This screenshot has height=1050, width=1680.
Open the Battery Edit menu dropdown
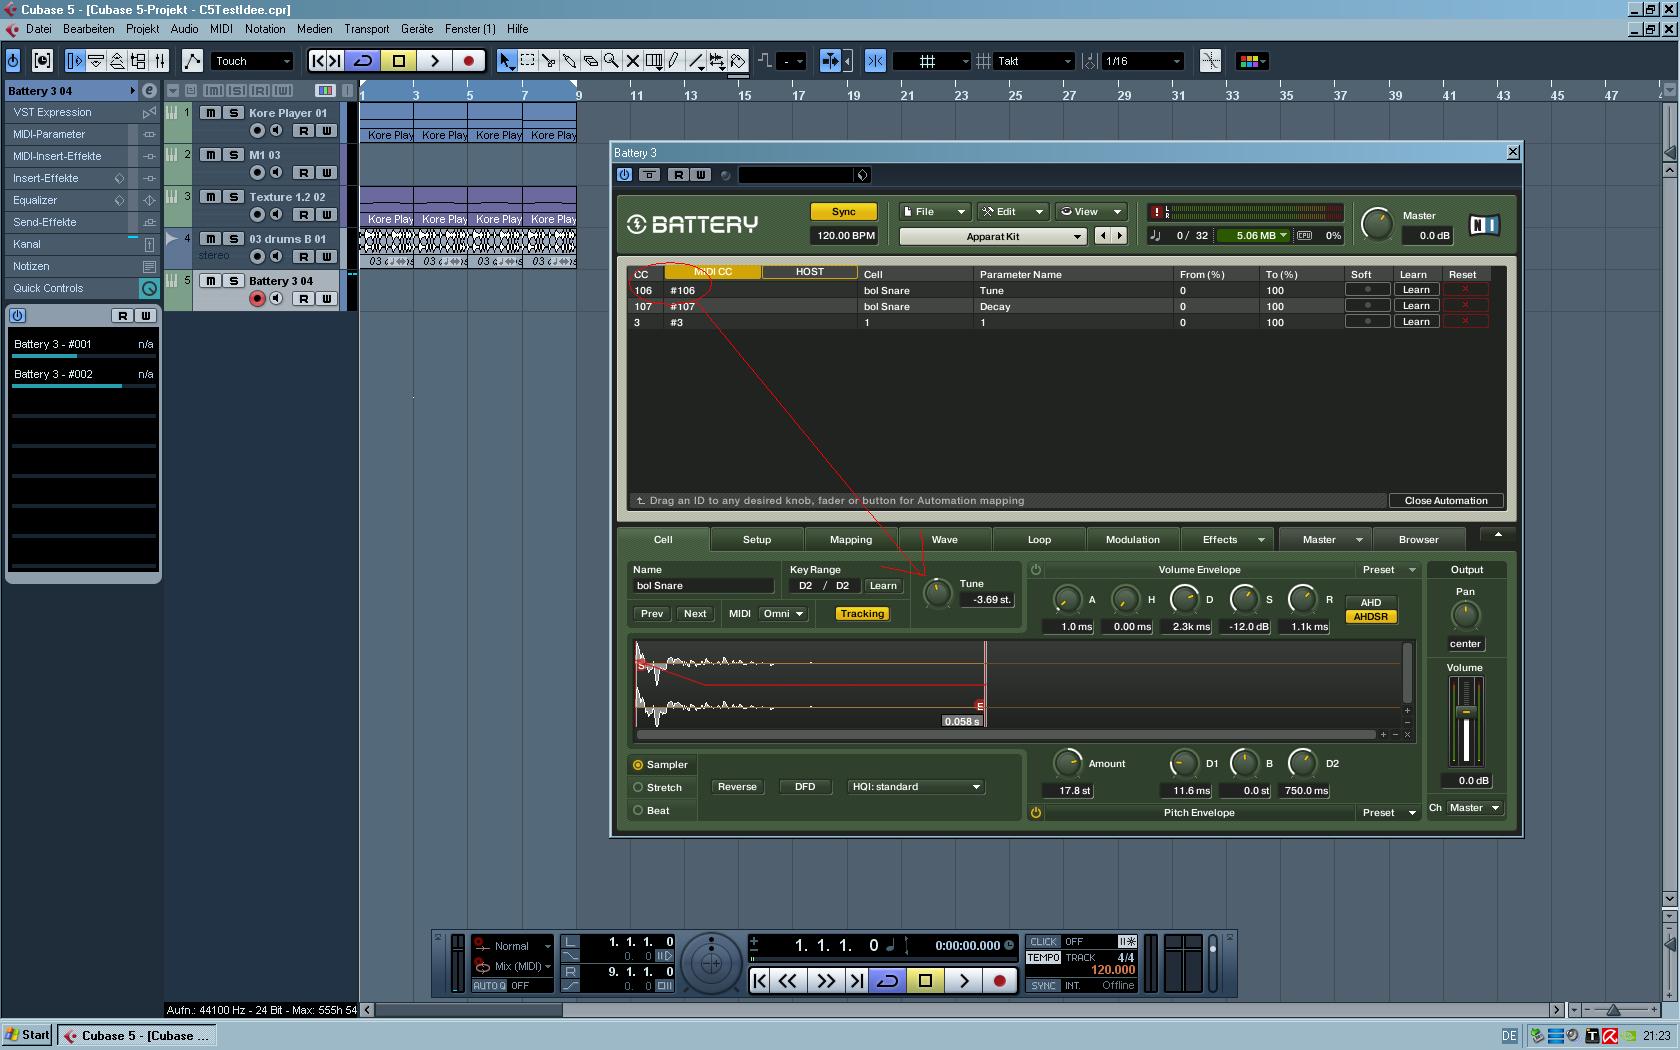(1012, 212)
